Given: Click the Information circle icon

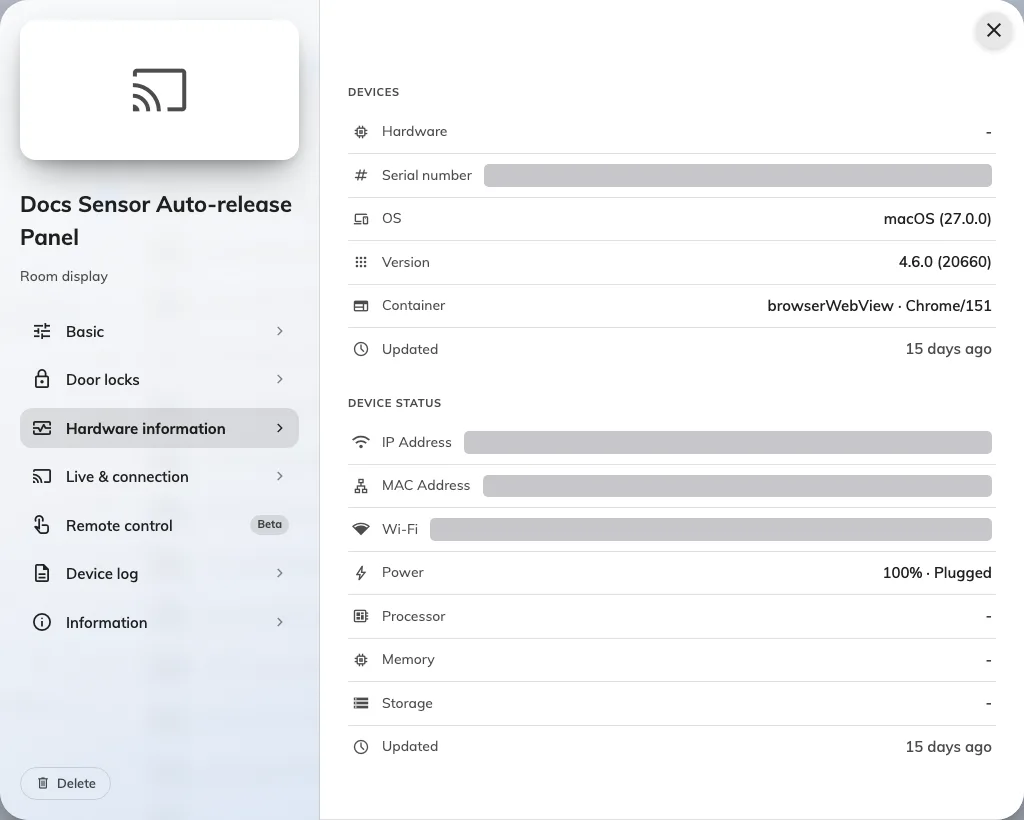Looking at the screenshot, I should (x=42, y=622).
